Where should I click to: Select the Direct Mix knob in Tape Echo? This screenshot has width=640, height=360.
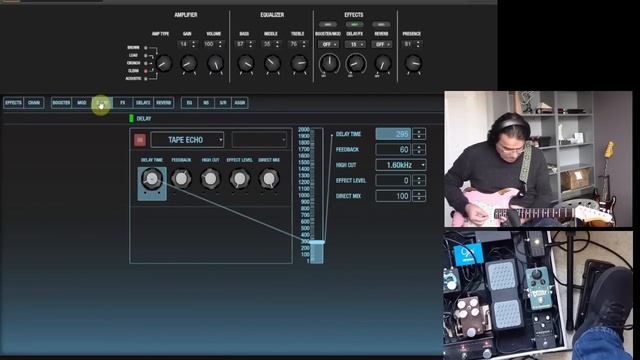(269, 179)
